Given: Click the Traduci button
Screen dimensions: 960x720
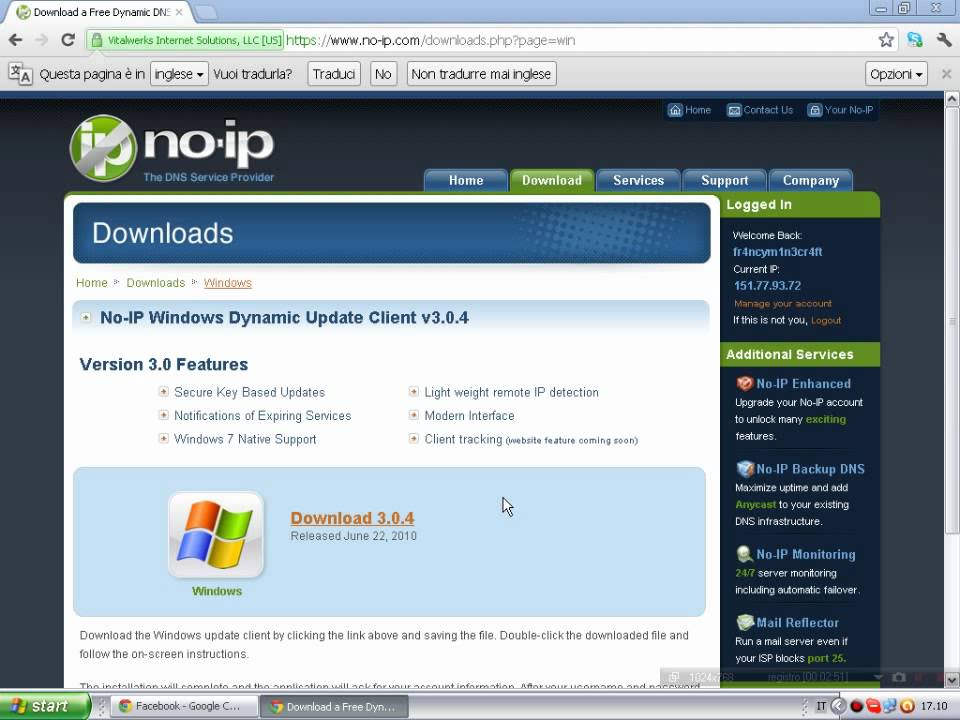Looking at the screenshot, I should point(334,74).
